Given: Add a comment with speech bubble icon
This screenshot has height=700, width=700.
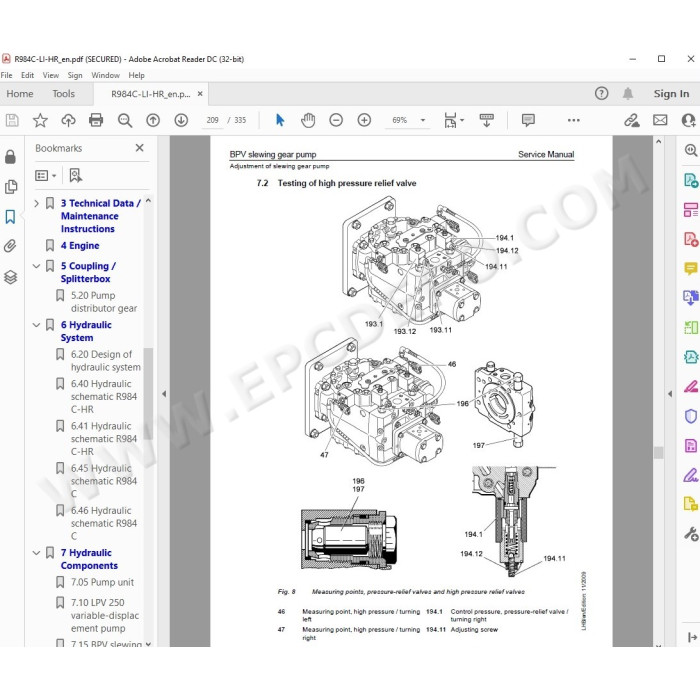Looking at the screenshot, I should coord(528,120).
